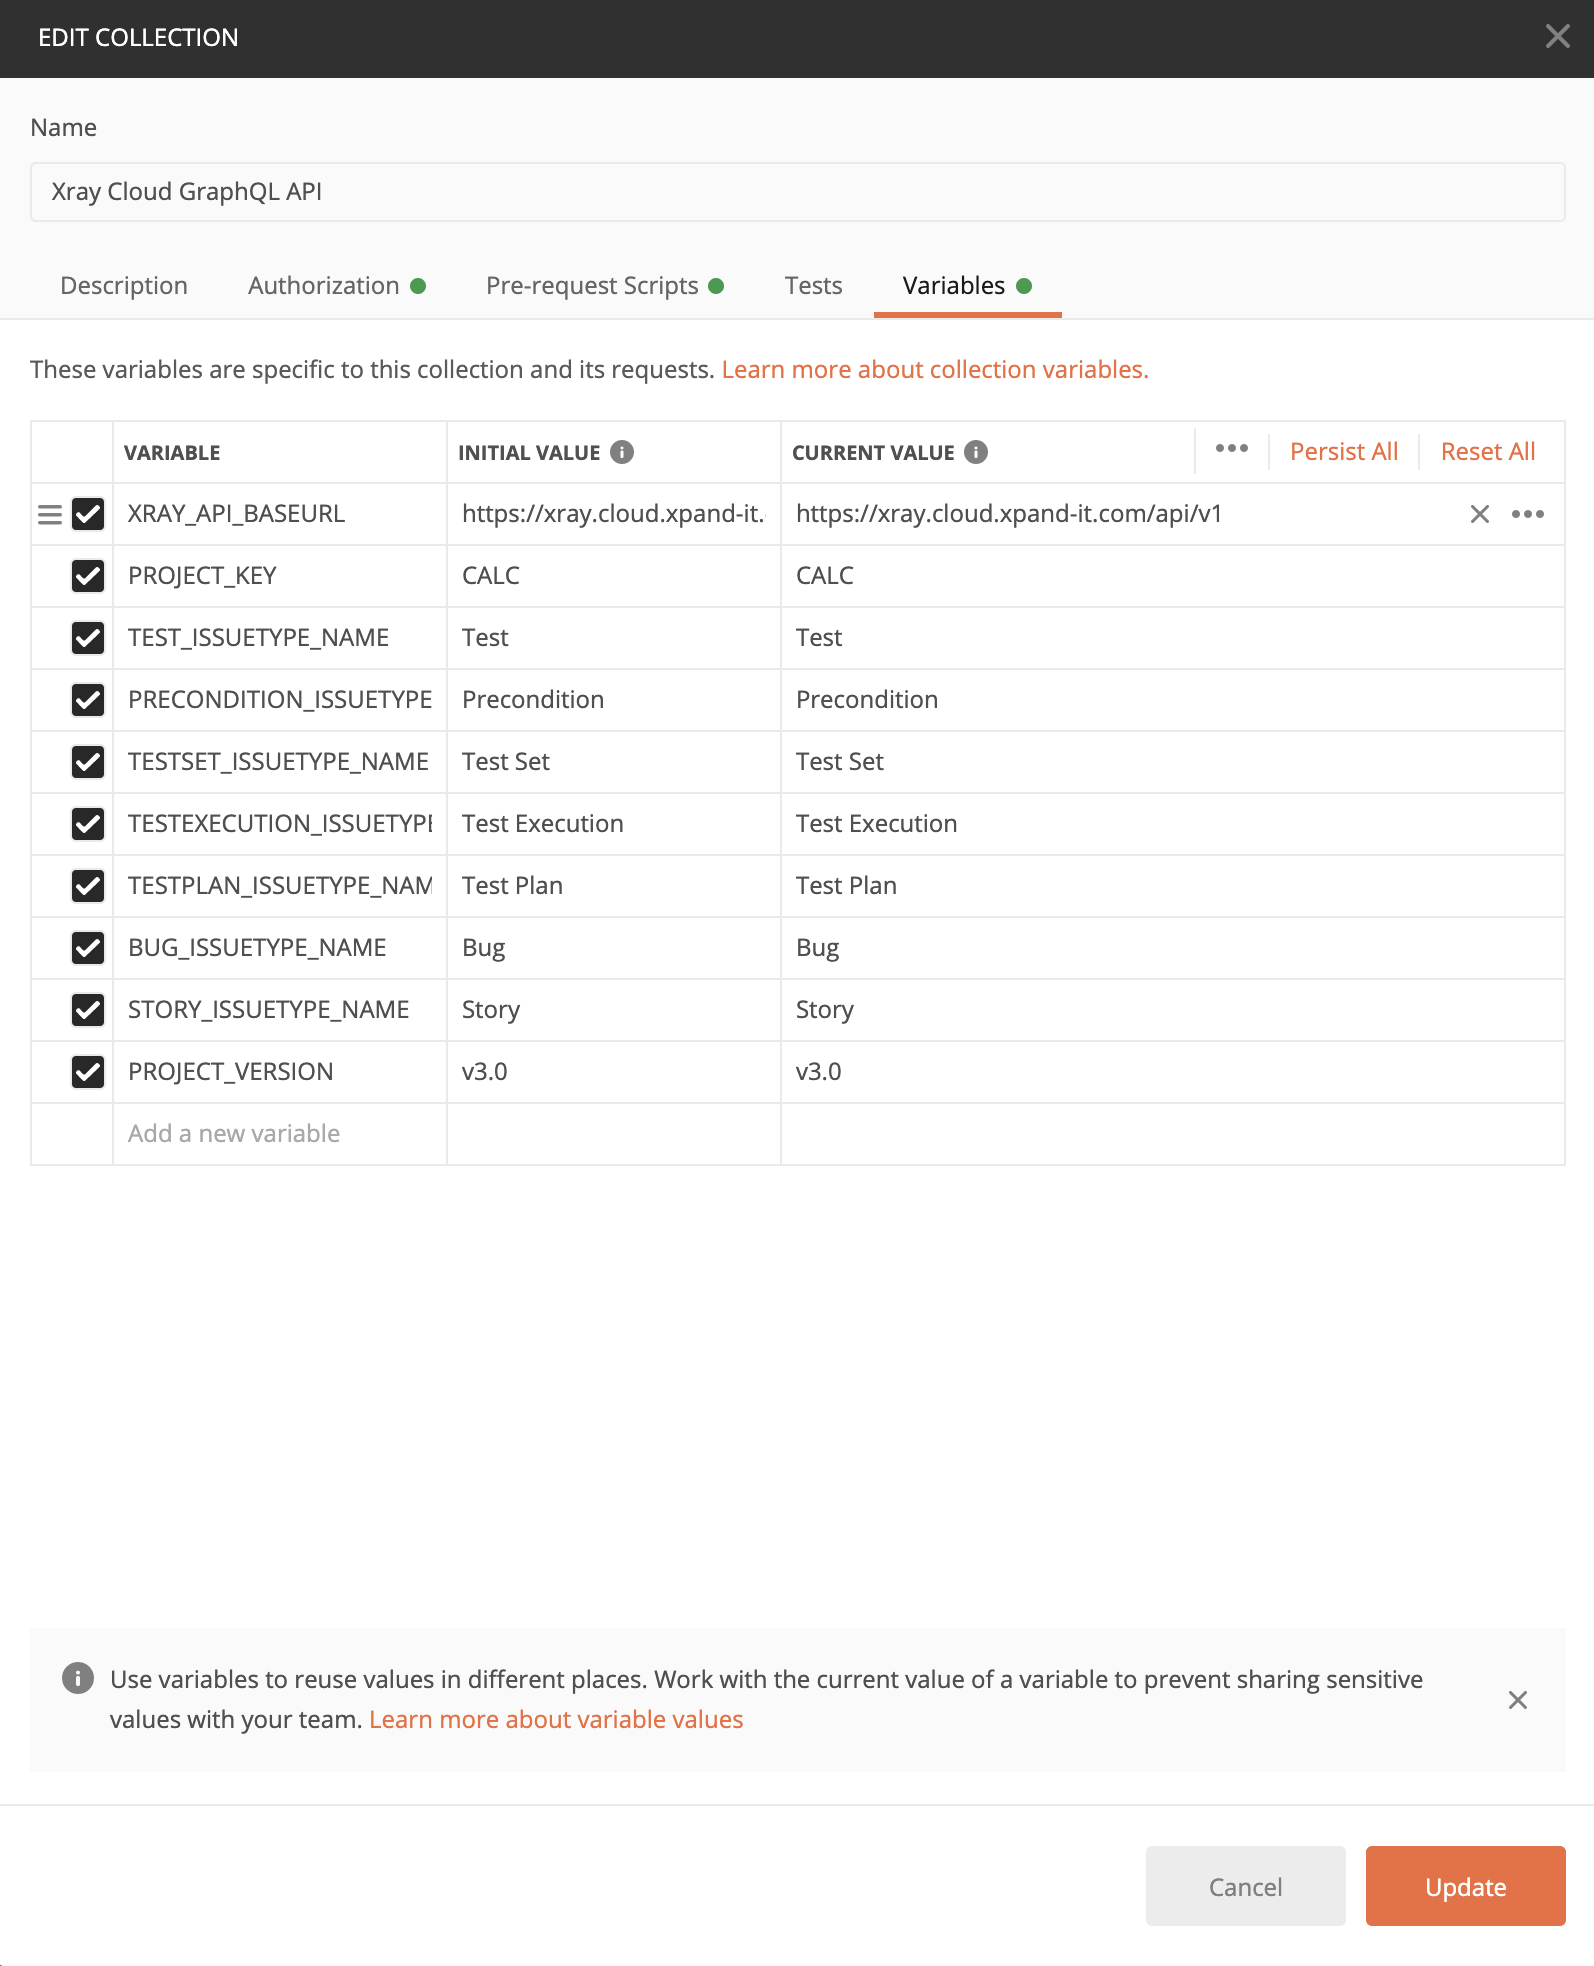This screenshot has height=1966, width=1594.
Task: Edit PROJECT_KEY initial value CALC
Action: [613, 576]
